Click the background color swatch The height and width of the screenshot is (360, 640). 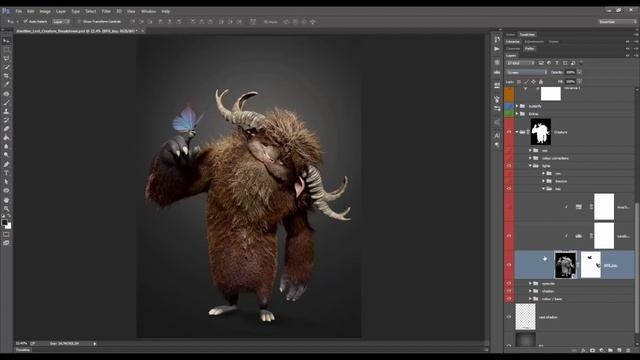(x=9, y=226)
